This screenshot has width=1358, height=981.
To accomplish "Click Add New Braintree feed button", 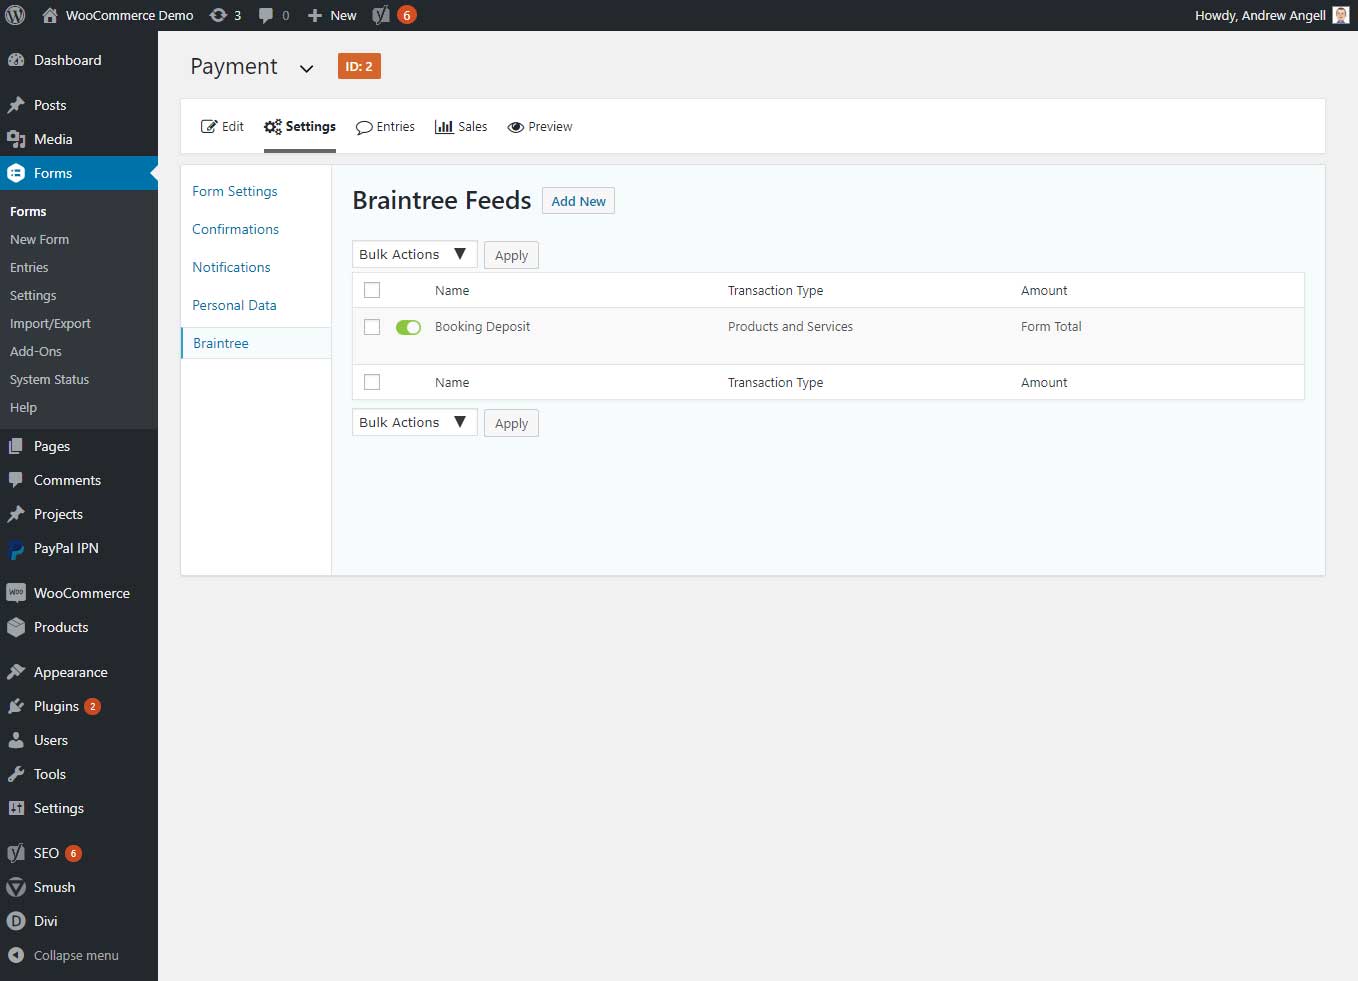I will 578,201.
